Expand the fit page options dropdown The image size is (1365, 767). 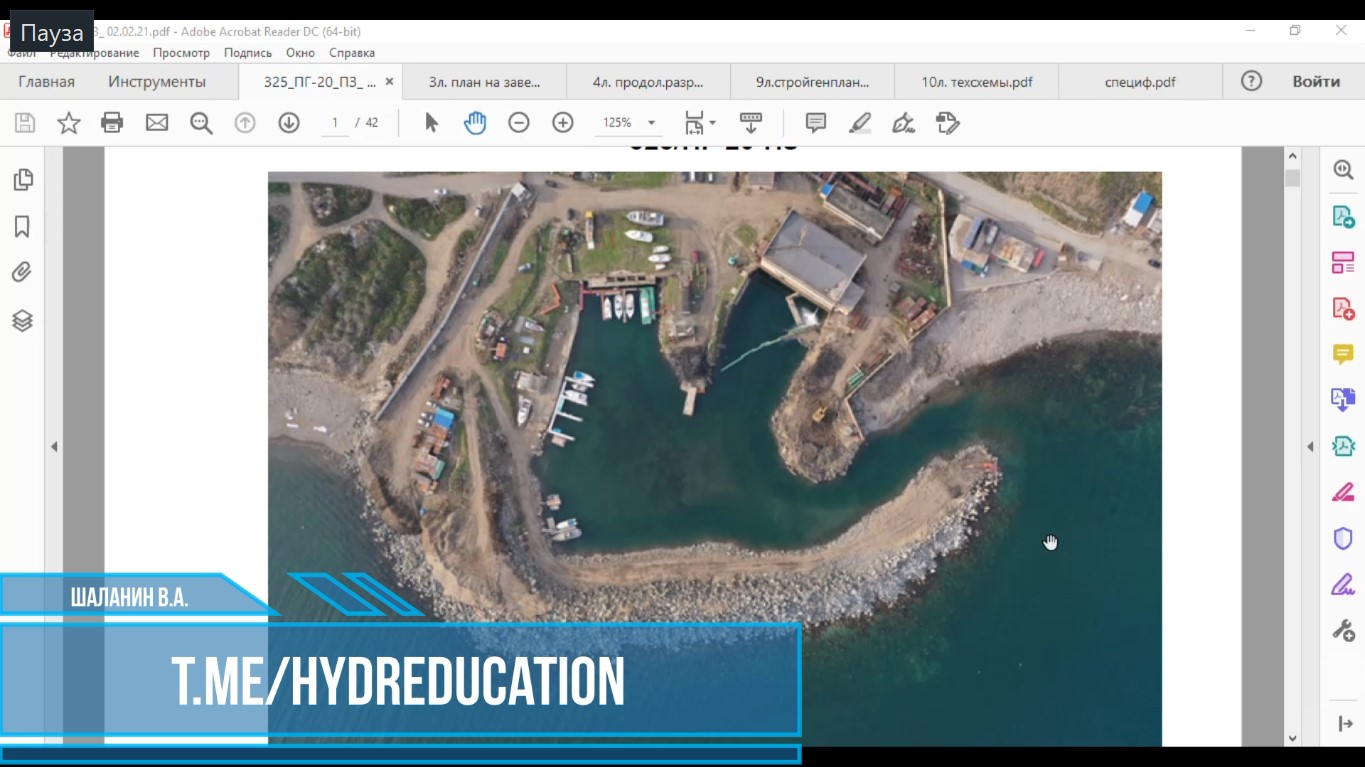[712, 123]
